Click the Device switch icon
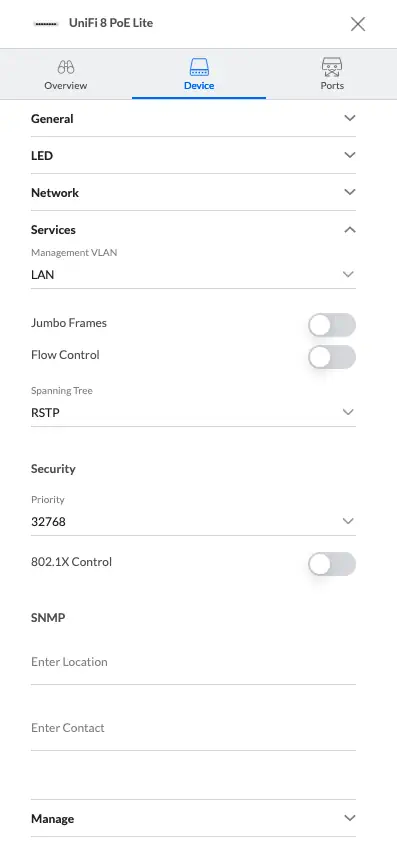 click(199, 67)
